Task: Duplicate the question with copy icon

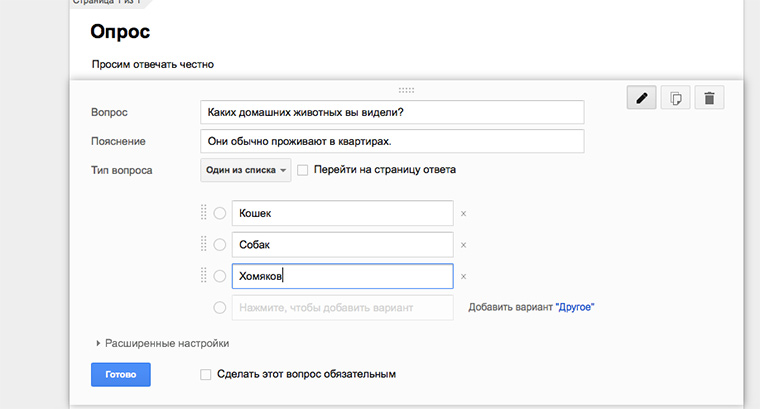Action: [x=675, y=97]
